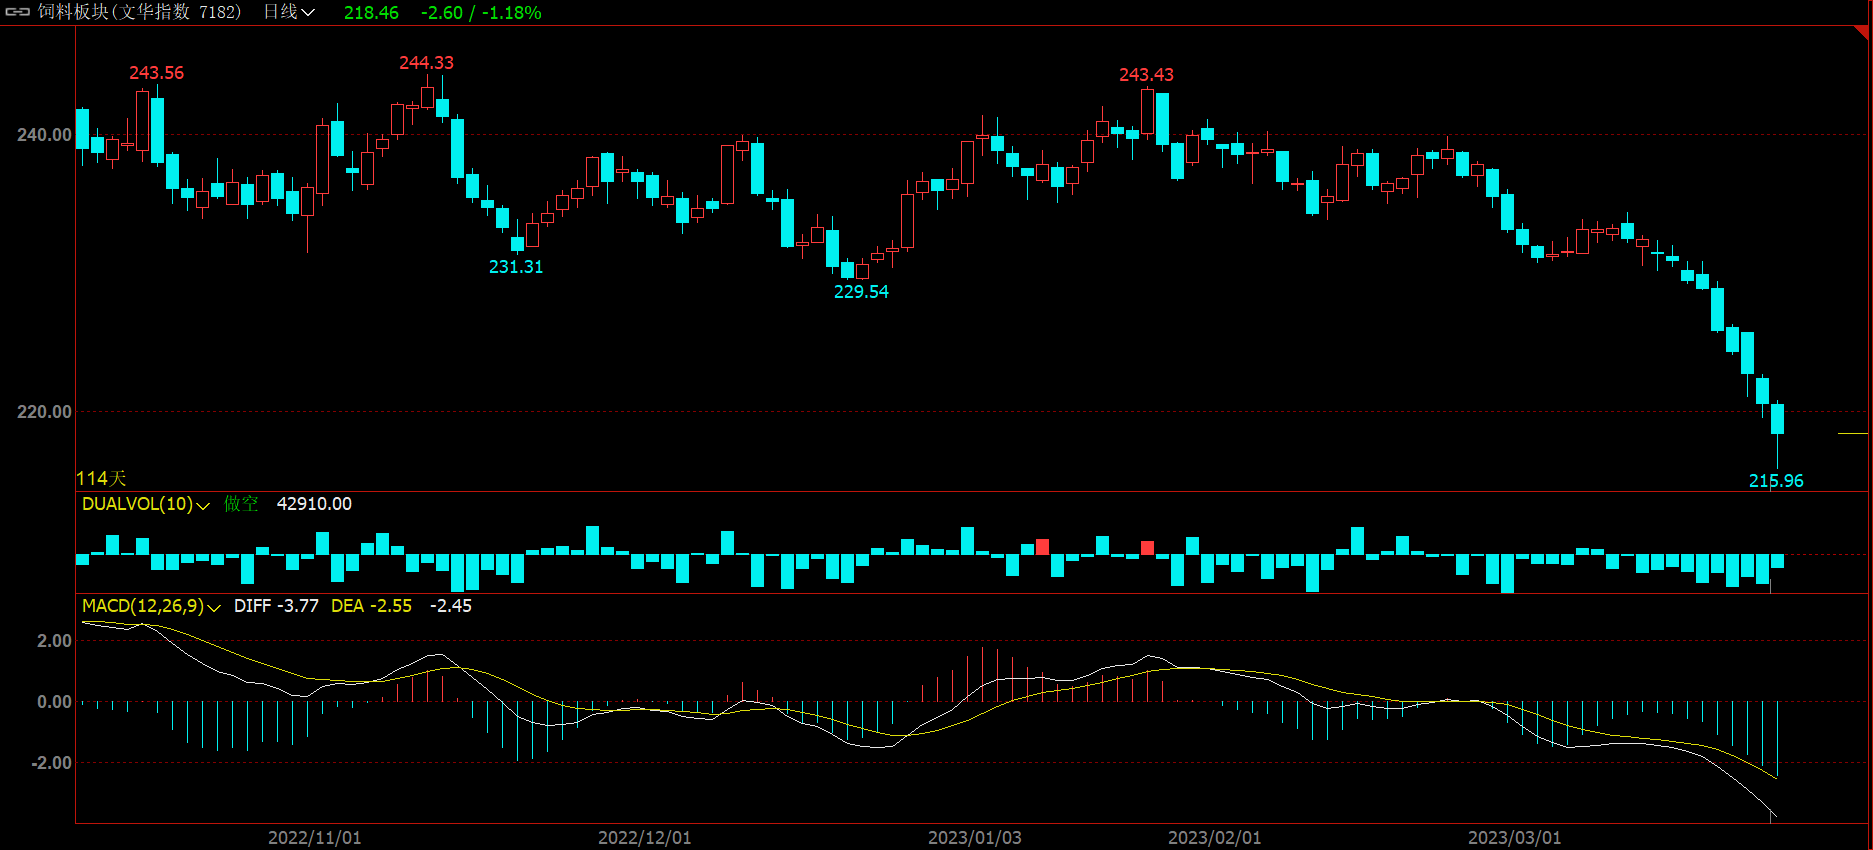The image size is (1873, 850).
Task: Open the 日线 period dropdown
Action: click(289, 12)
